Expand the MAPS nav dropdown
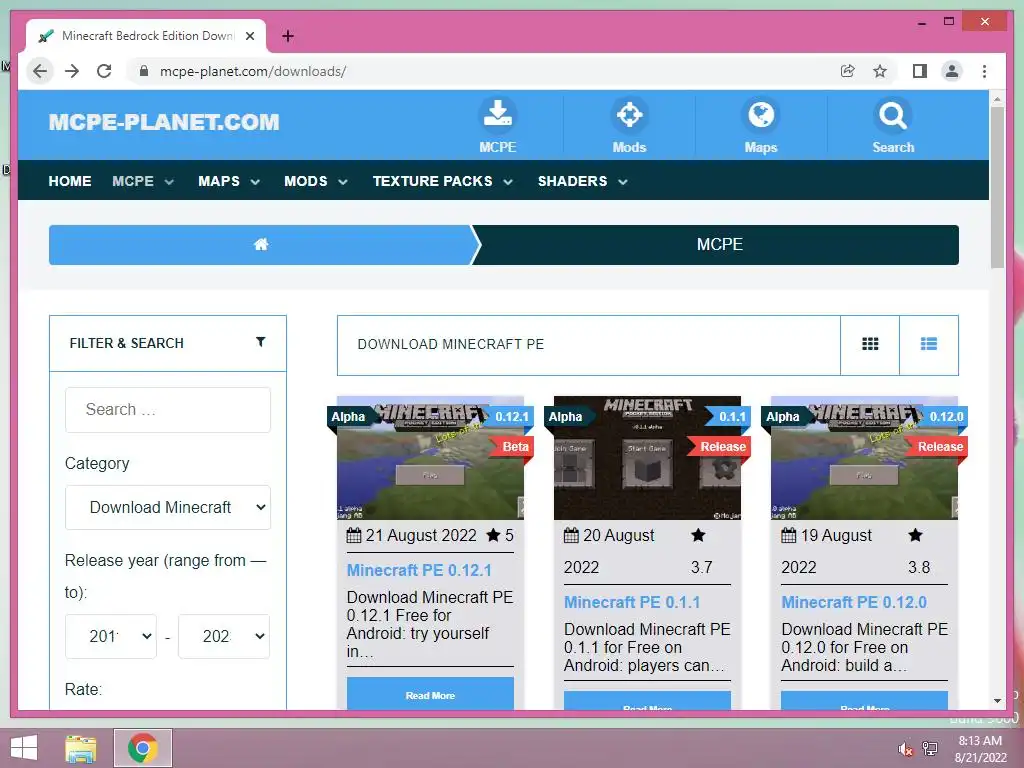Image resolution: width=1024 pixels, height=768 pixels. [255, 182]
